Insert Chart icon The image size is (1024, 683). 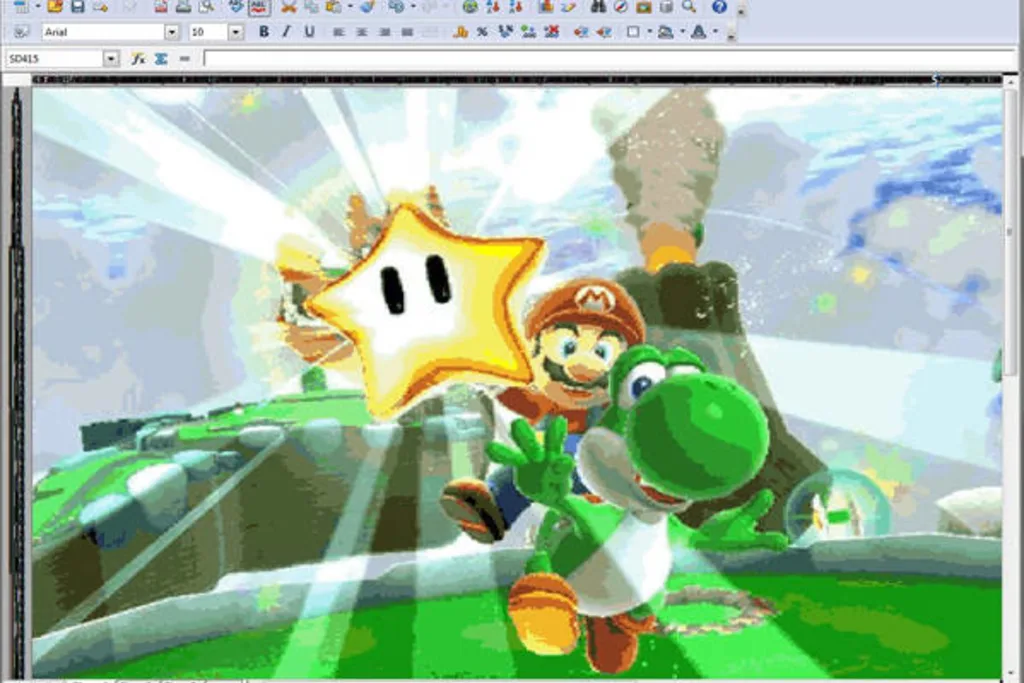546,7
